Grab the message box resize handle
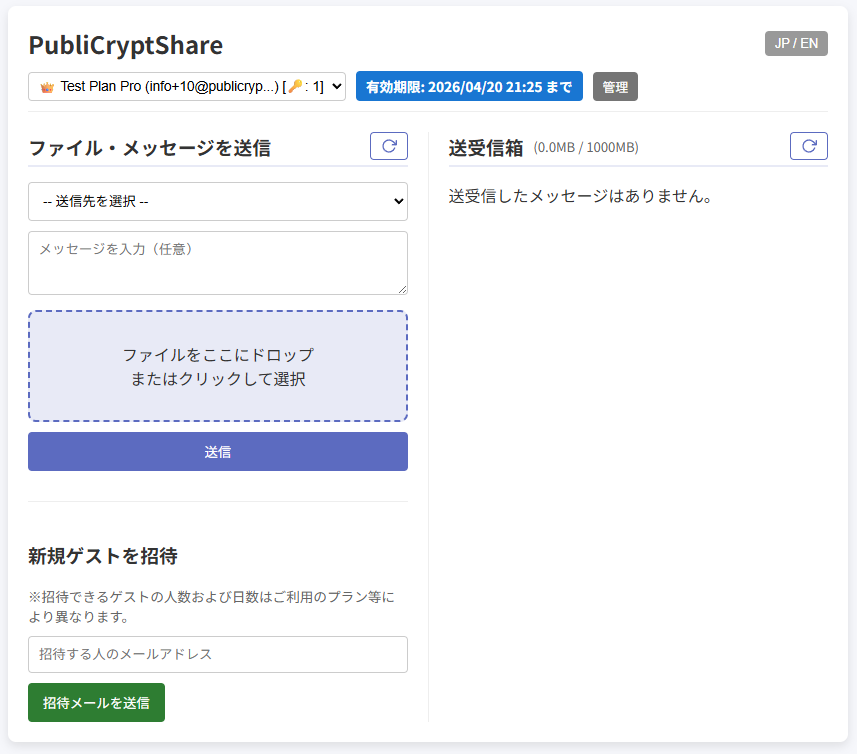857x754 pixels. (x=402, y=289)
